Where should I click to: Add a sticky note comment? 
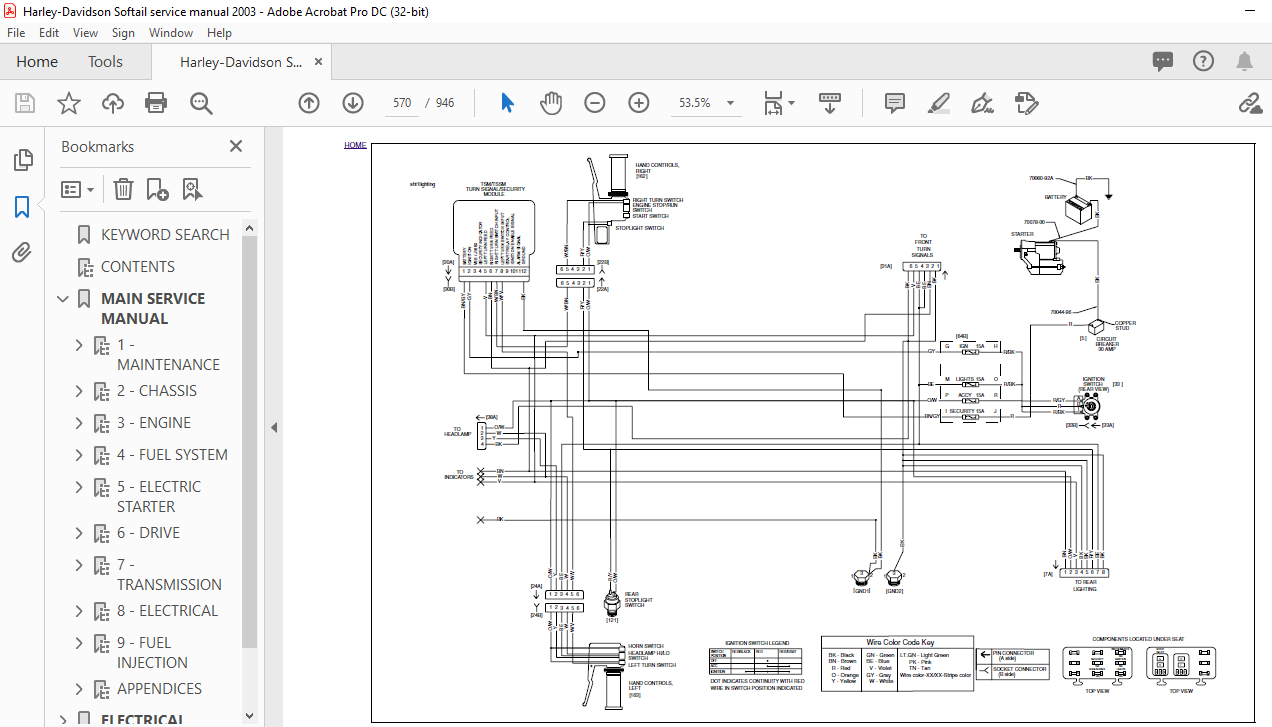click(895, 103)
